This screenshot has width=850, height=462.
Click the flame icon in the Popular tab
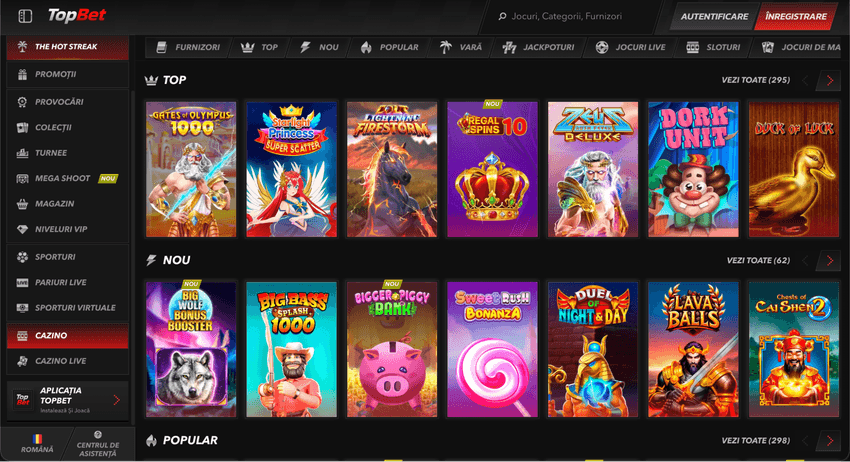tap(366, 47)
